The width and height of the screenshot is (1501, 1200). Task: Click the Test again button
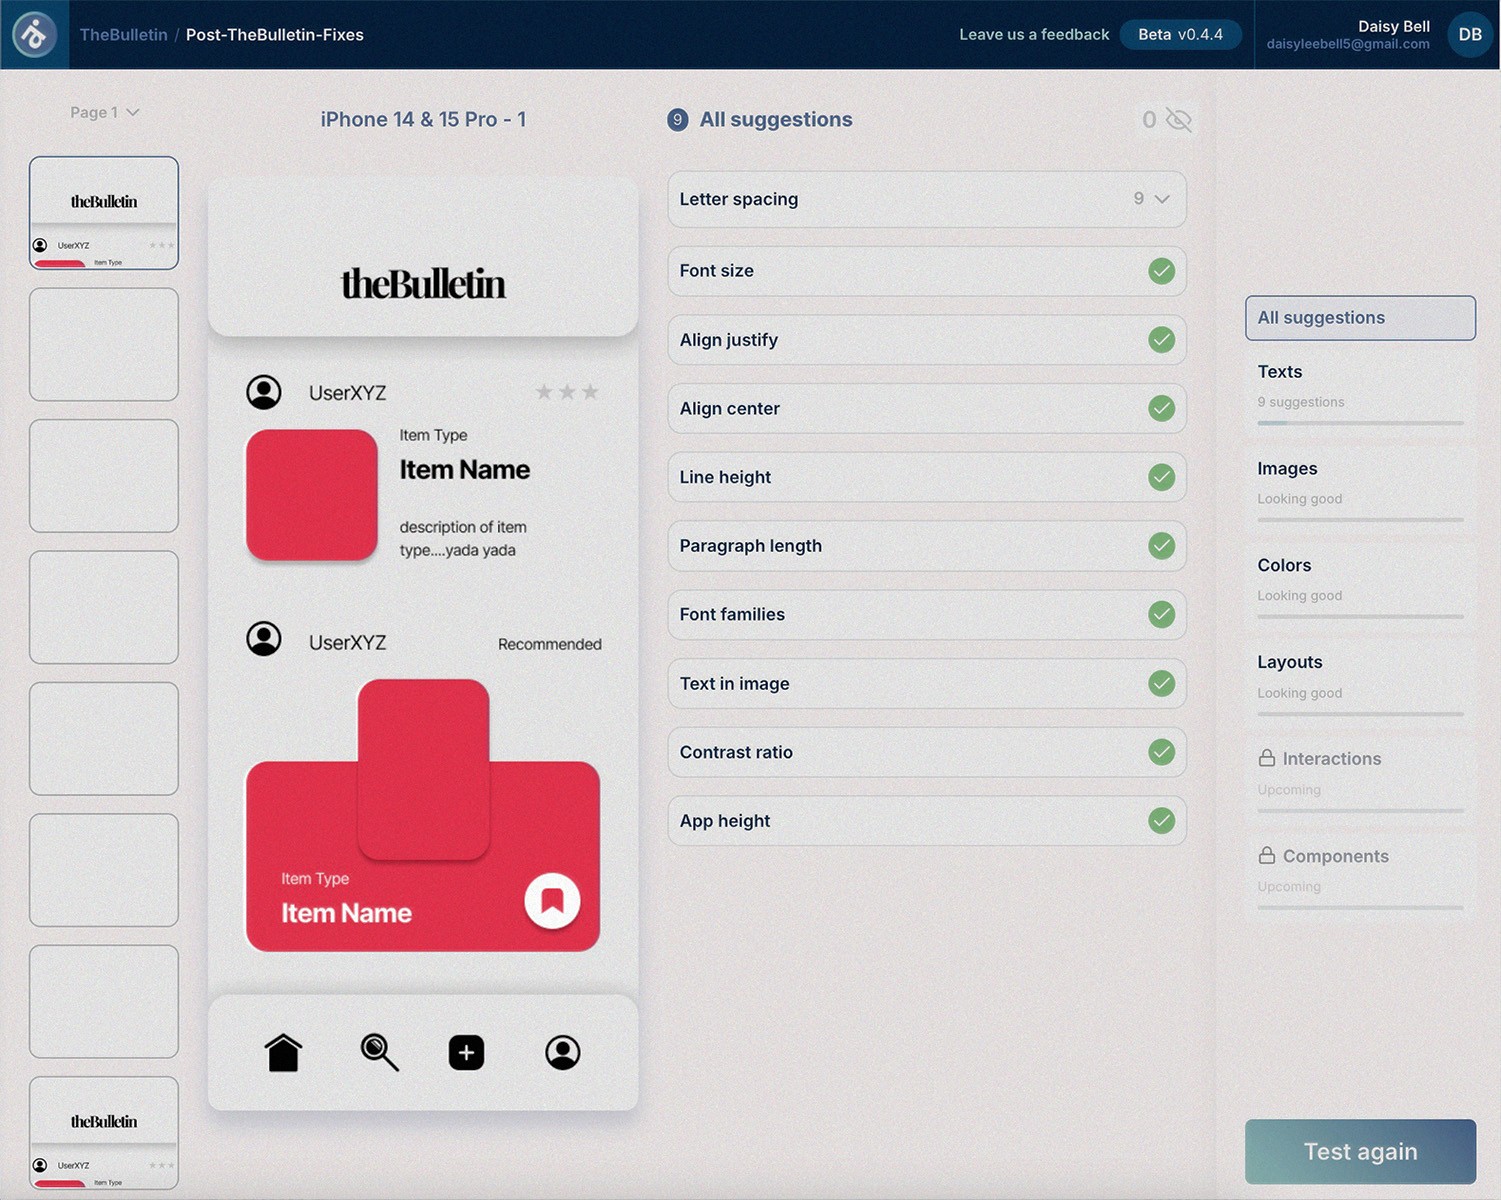[1360, 1152]
